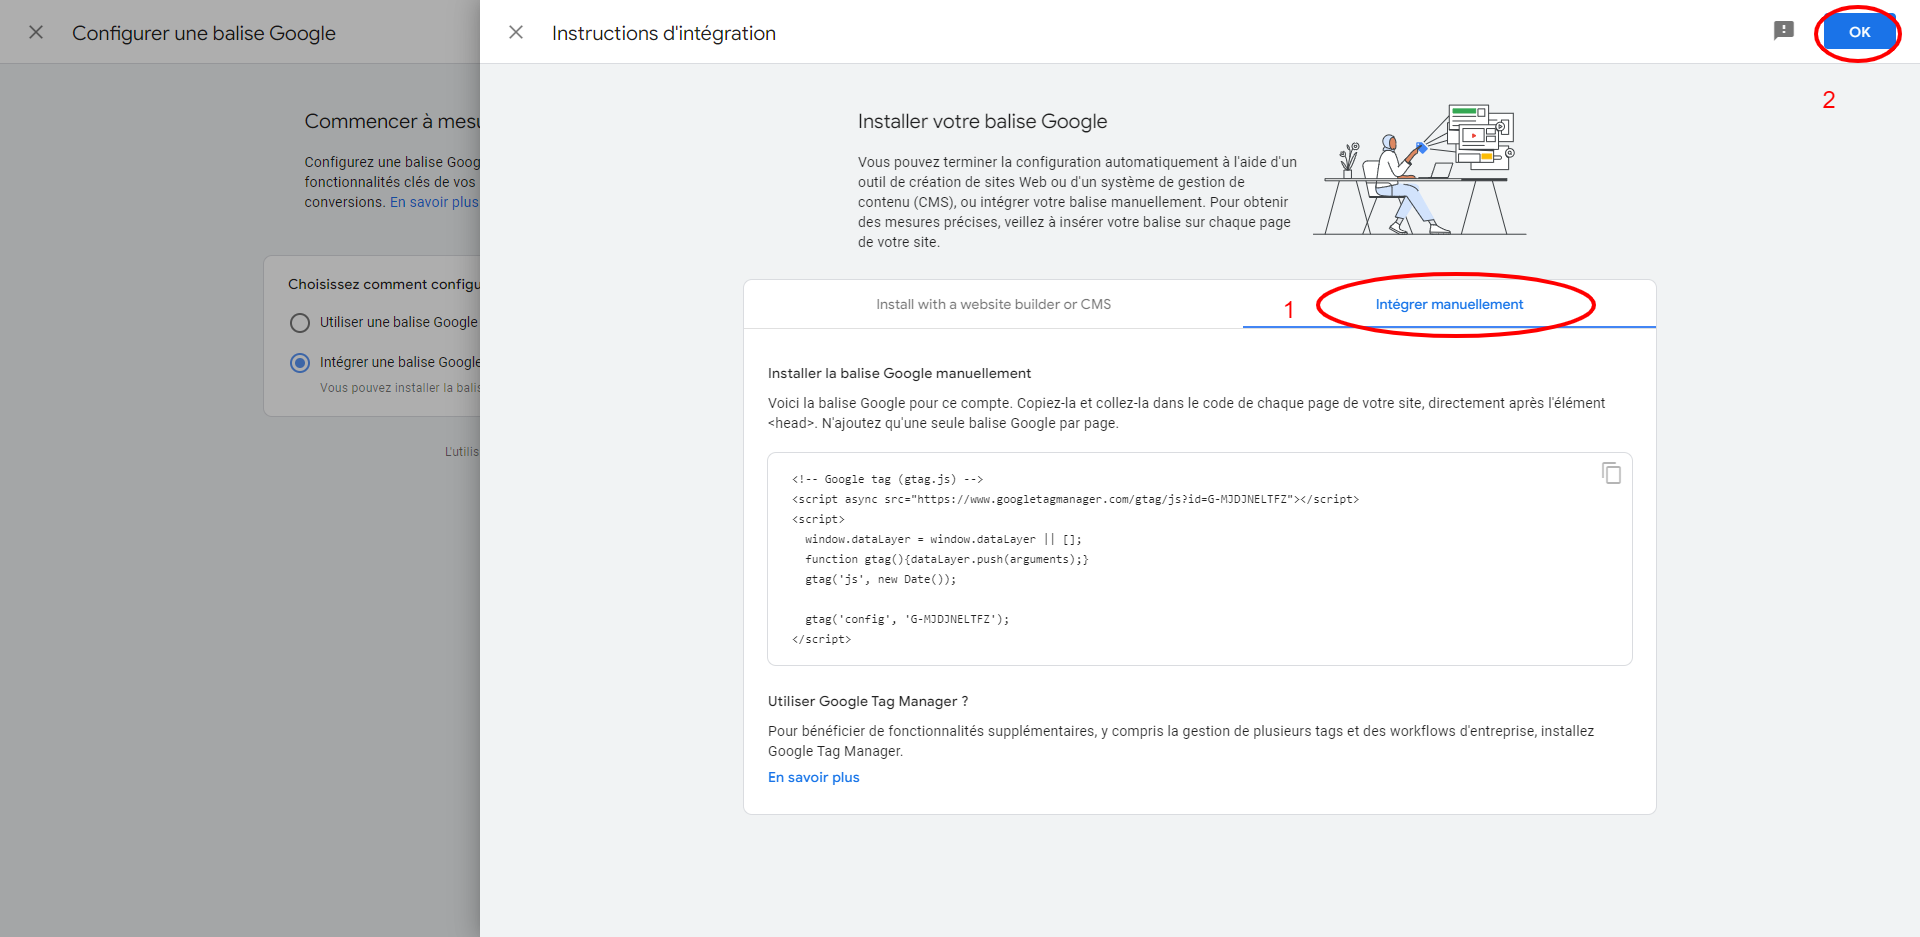Close the Configurer une balise Google panel

pyautogui.click(x=36, y=32)
